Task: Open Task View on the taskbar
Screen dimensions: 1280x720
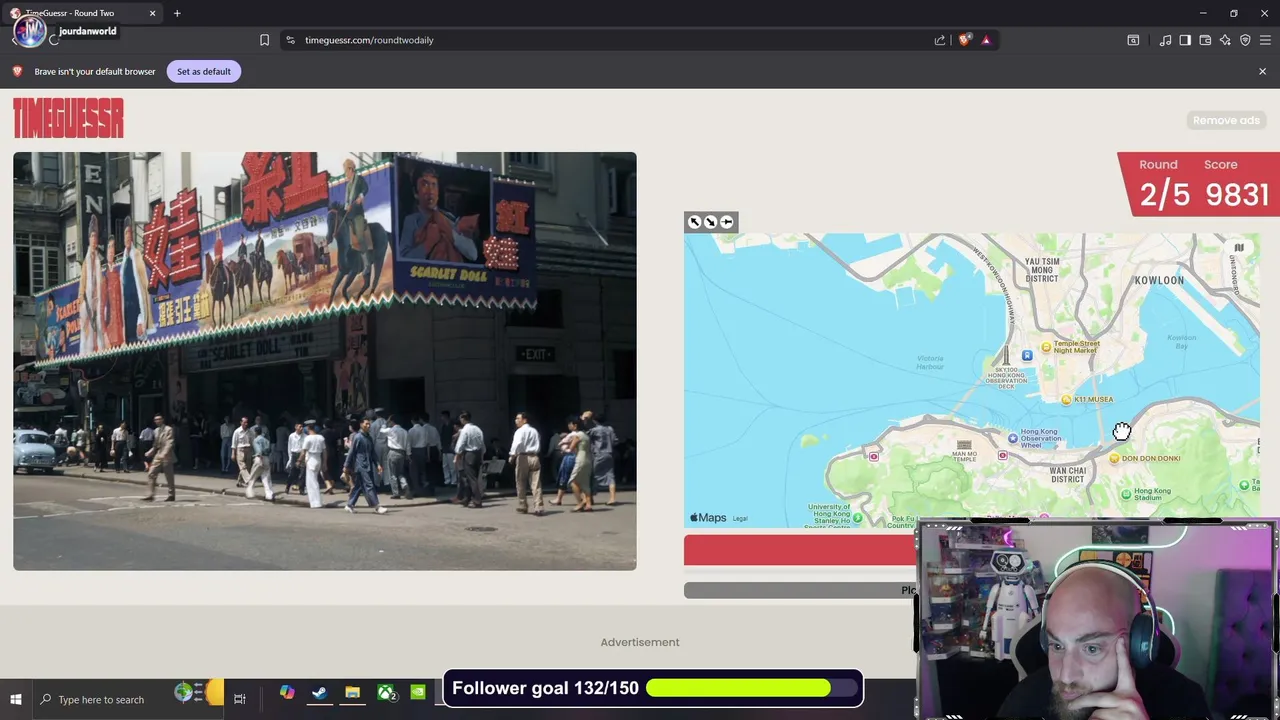Action: pos(240,699)
